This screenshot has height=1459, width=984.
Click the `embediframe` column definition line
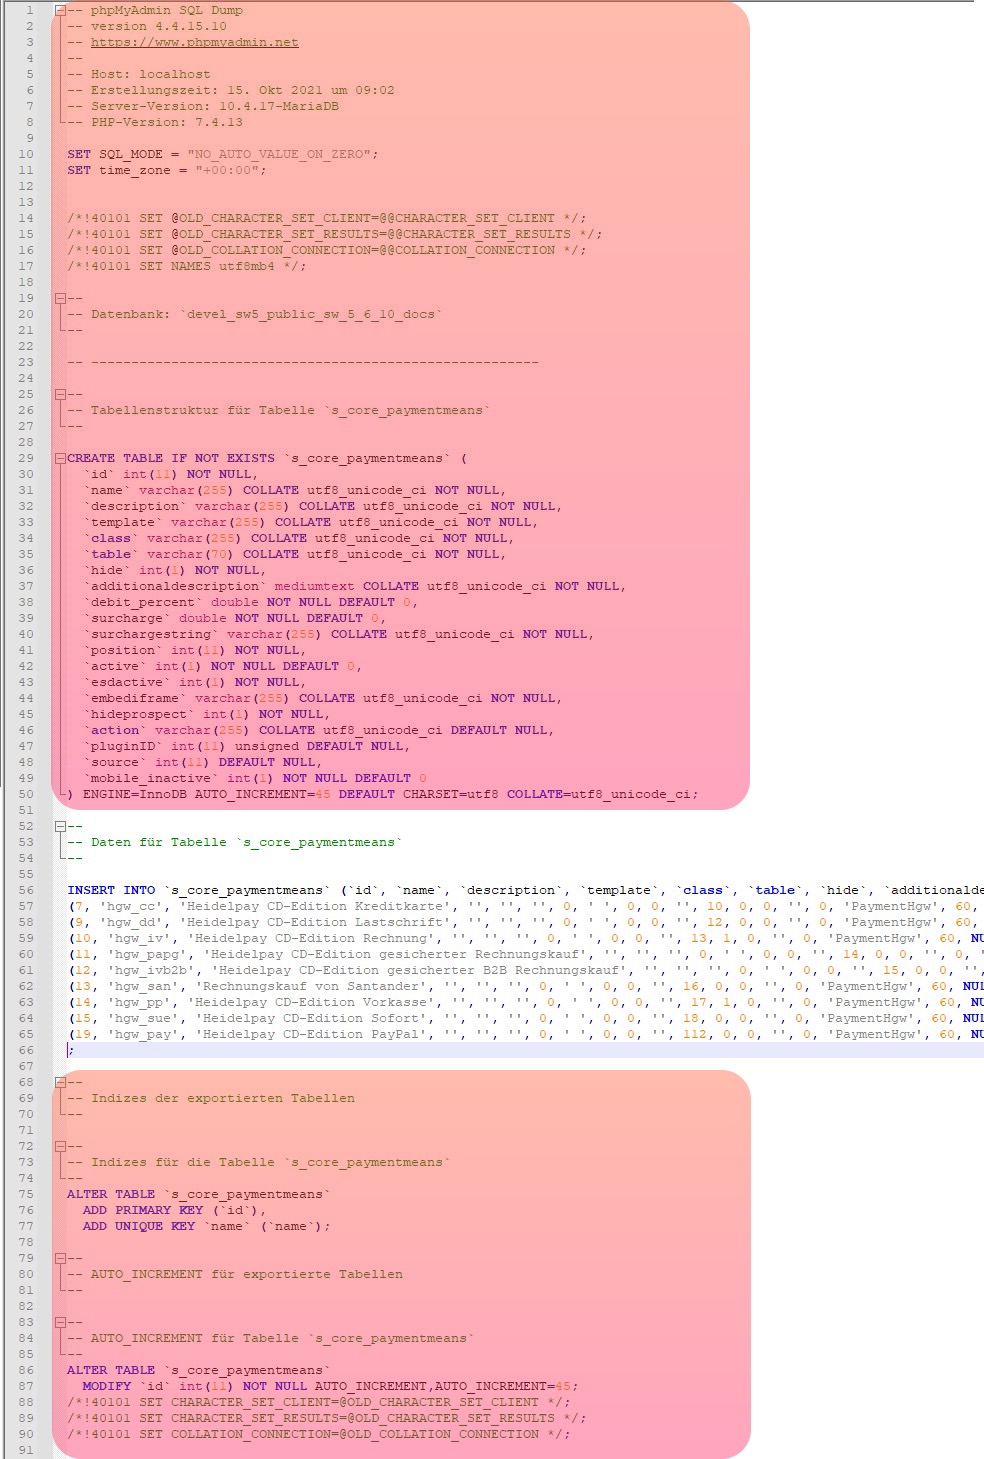coord(323,698)
